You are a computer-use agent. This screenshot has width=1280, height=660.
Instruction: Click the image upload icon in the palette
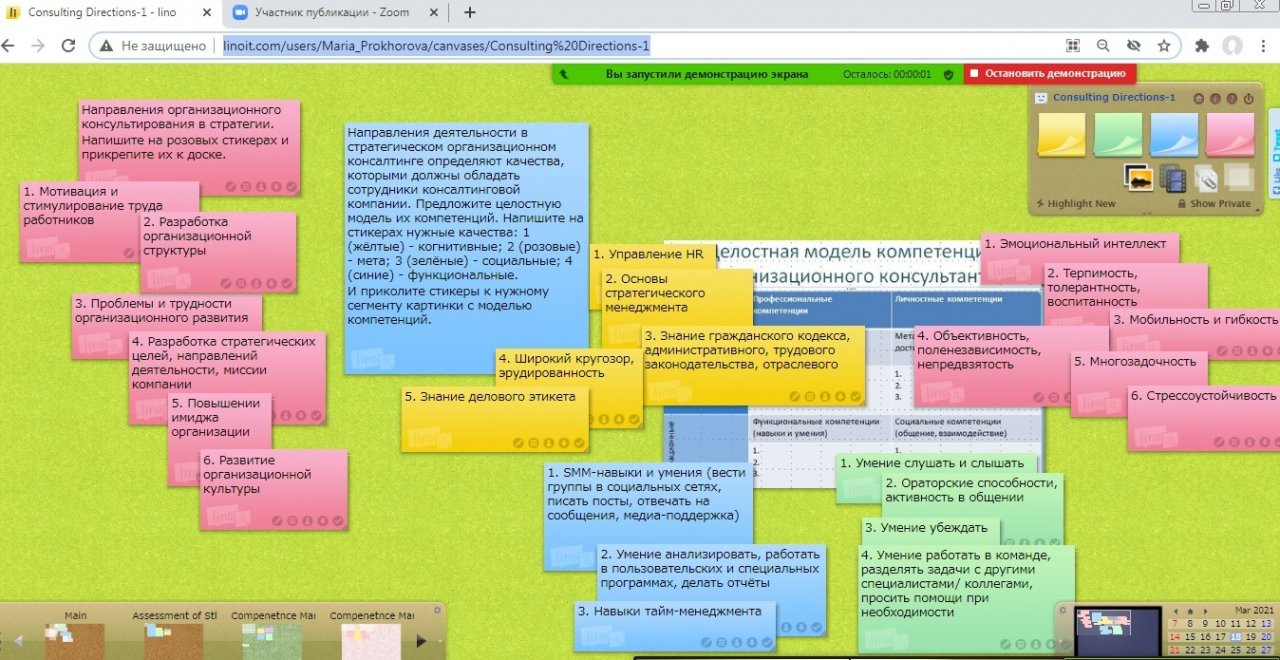click(1139, 178)
